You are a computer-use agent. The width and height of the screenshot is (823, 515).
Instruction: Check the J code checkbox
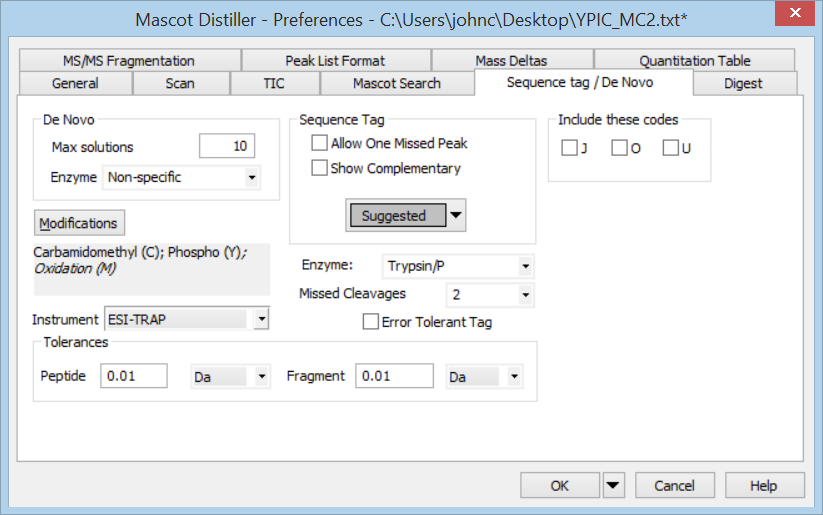(x=569, y=148)
